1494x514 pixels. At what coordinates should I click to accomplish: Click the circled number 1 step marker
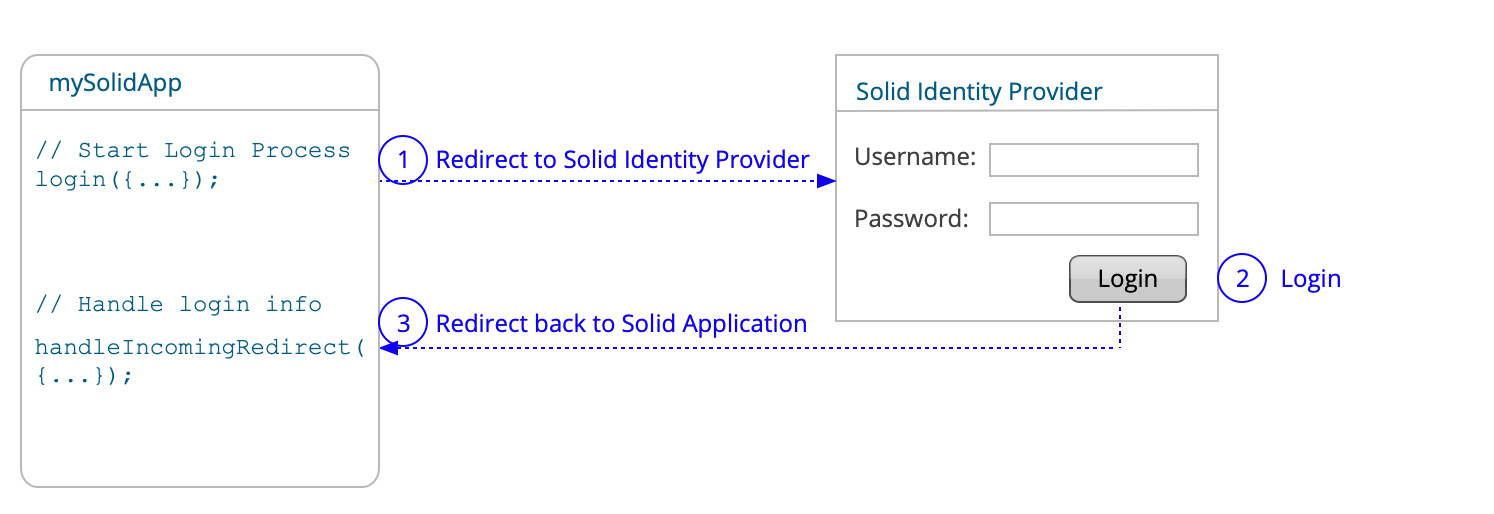pos(403,160)
